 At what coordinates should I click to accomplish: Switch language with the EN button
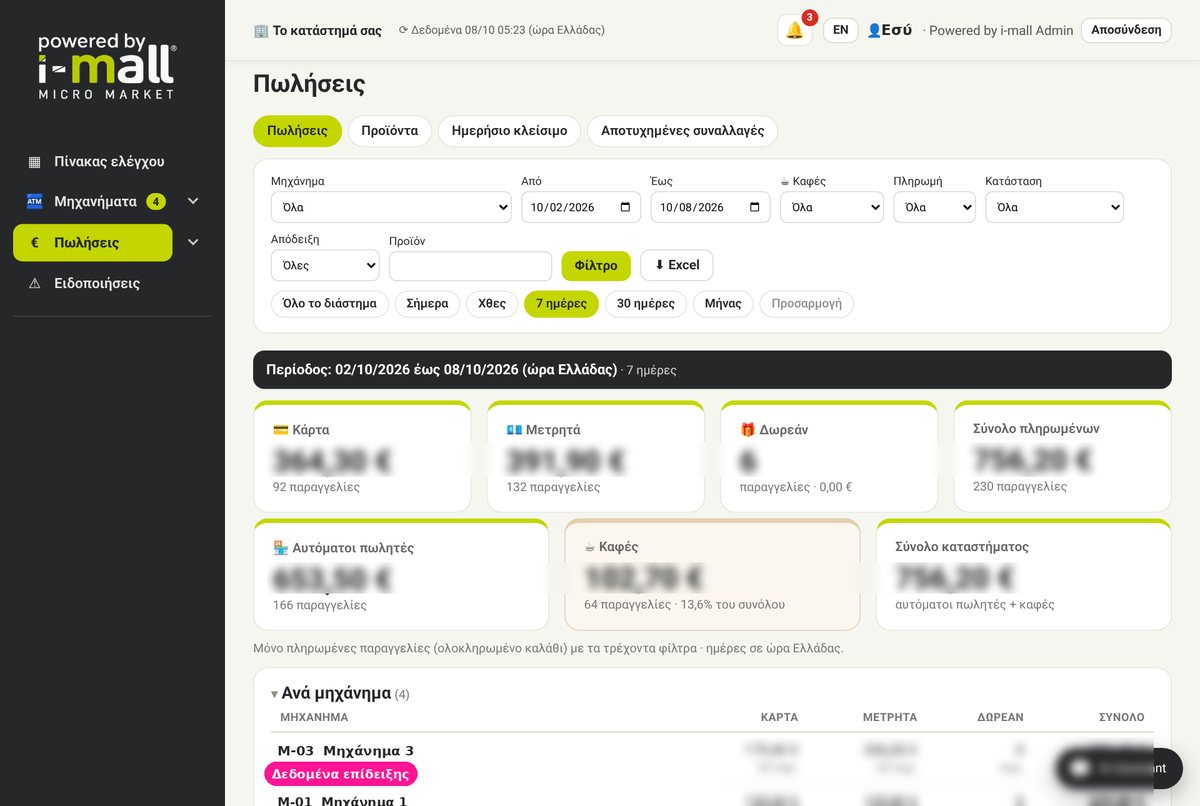click(x=840, y=30)
